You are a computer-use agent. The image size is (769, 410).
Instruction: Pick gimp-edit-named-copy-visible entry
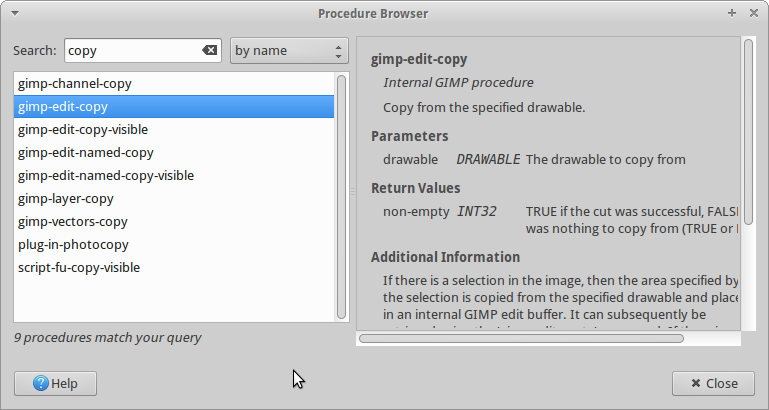pyautogui.click(x=174, y=176)
